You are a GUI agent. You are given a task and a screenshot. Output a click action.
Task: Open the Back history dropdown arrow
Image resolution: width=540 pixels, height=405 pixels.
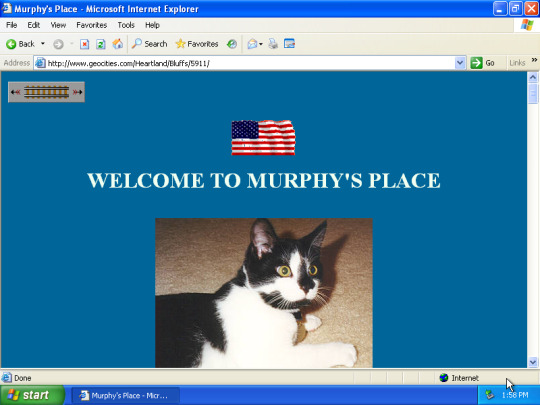click(43, 44)
